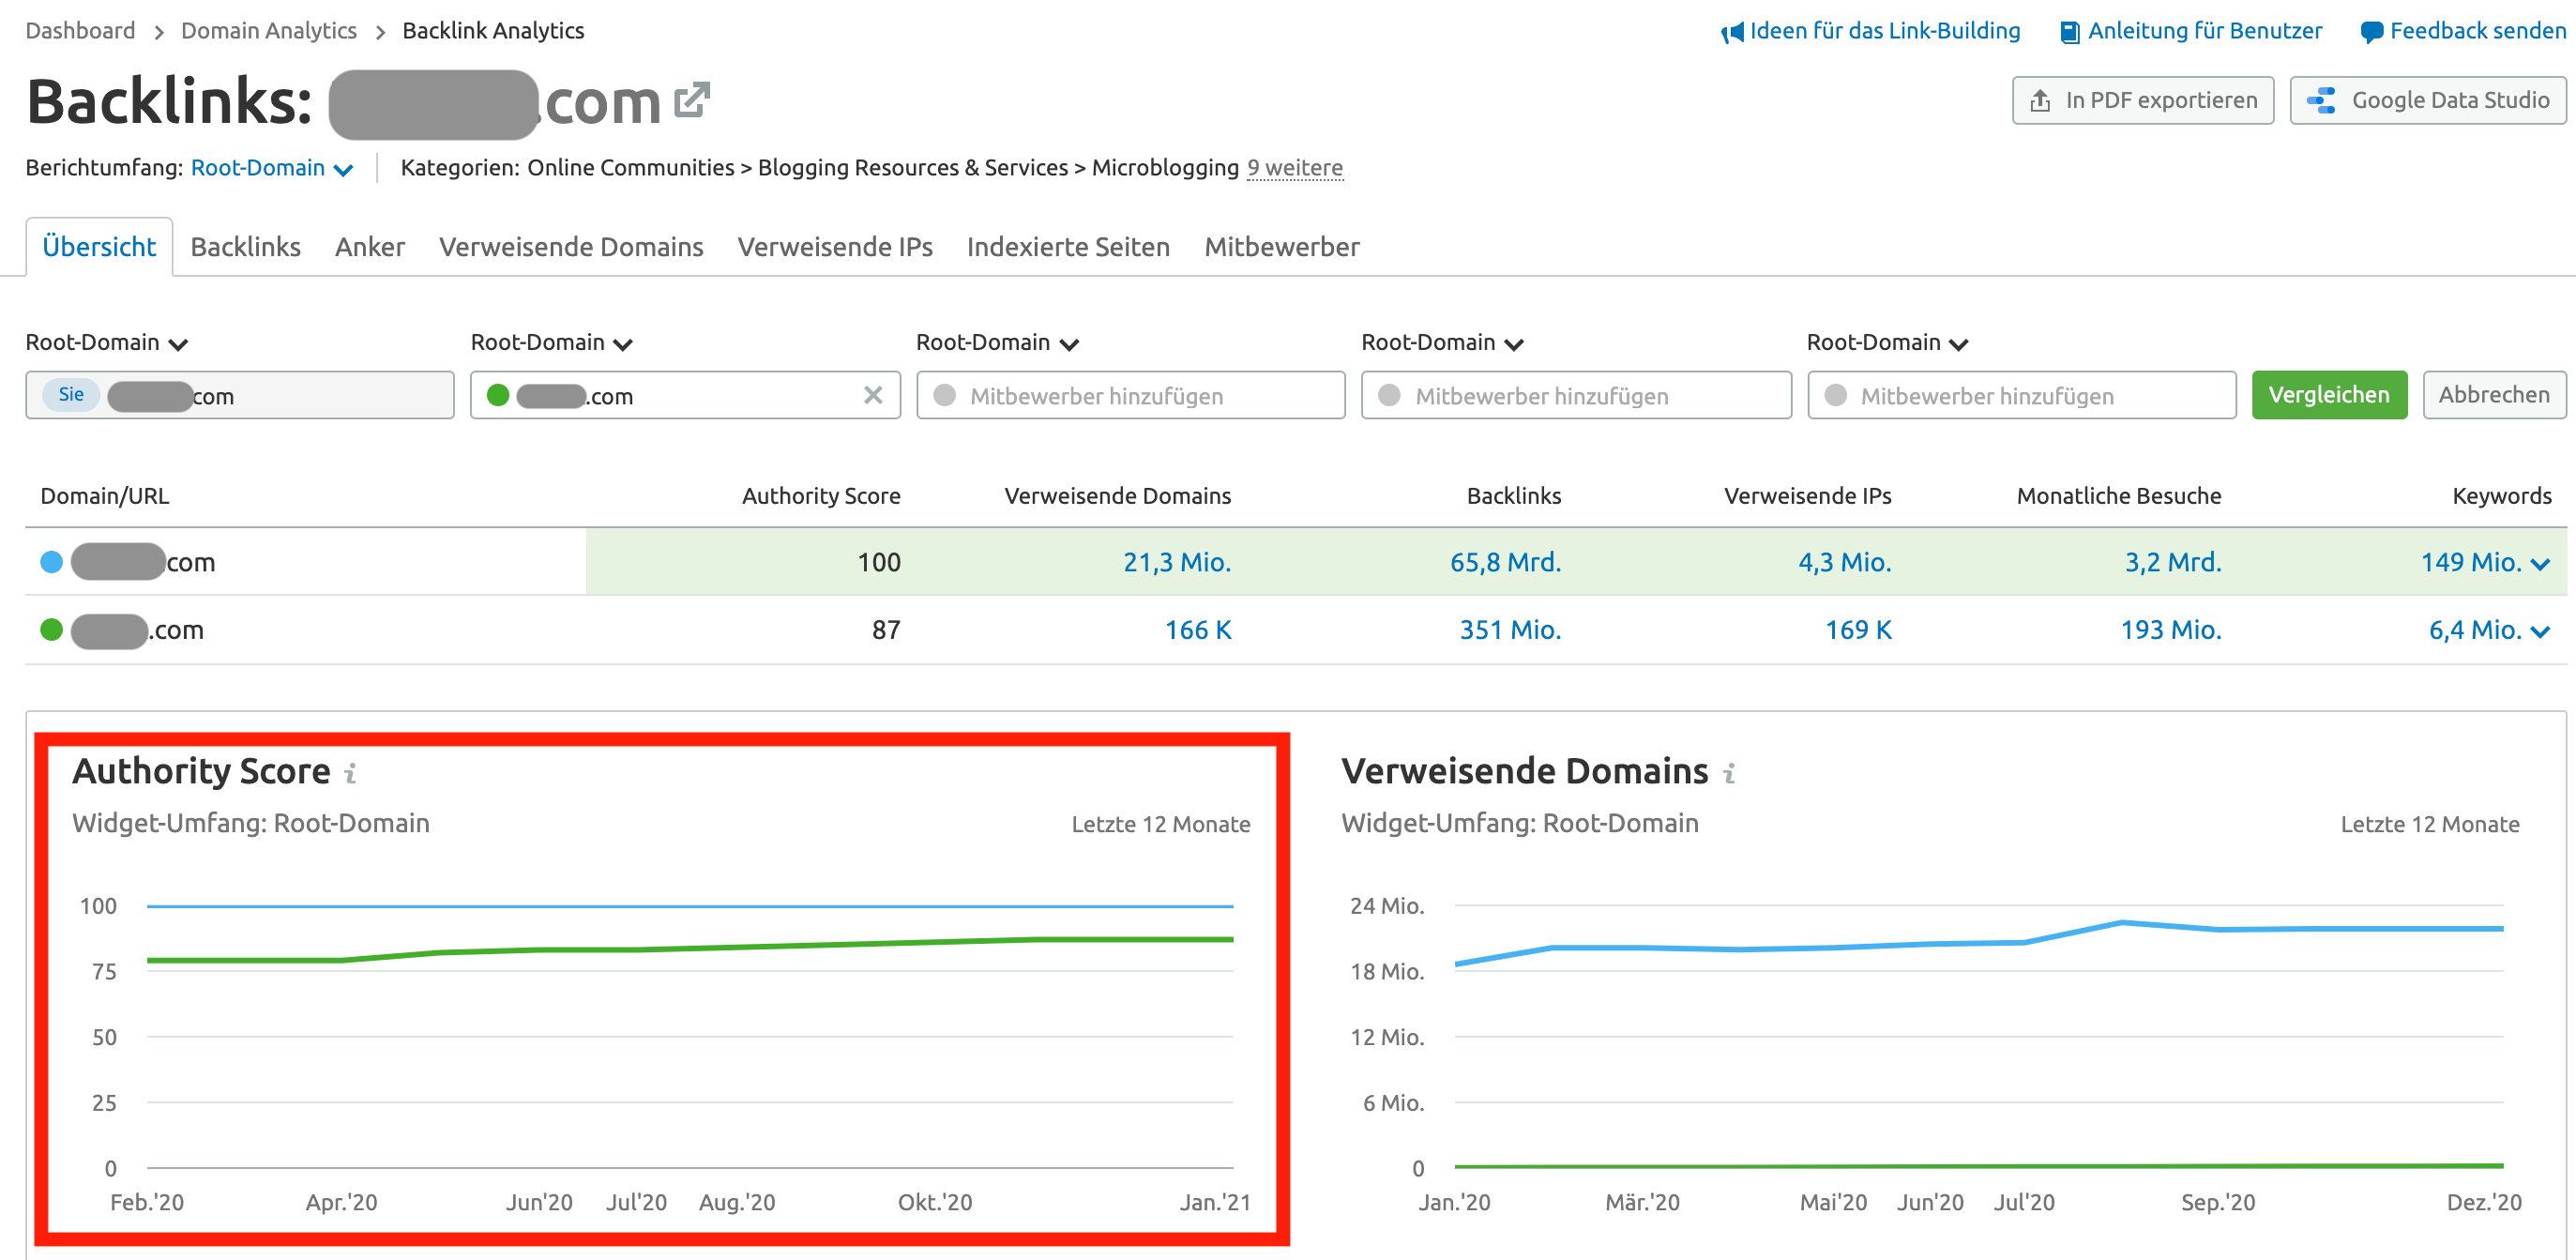The height and width of the screenshot is (1260, 2576).
Task: Switch to the Backlinks tab
Action: (x=246, y=247)
